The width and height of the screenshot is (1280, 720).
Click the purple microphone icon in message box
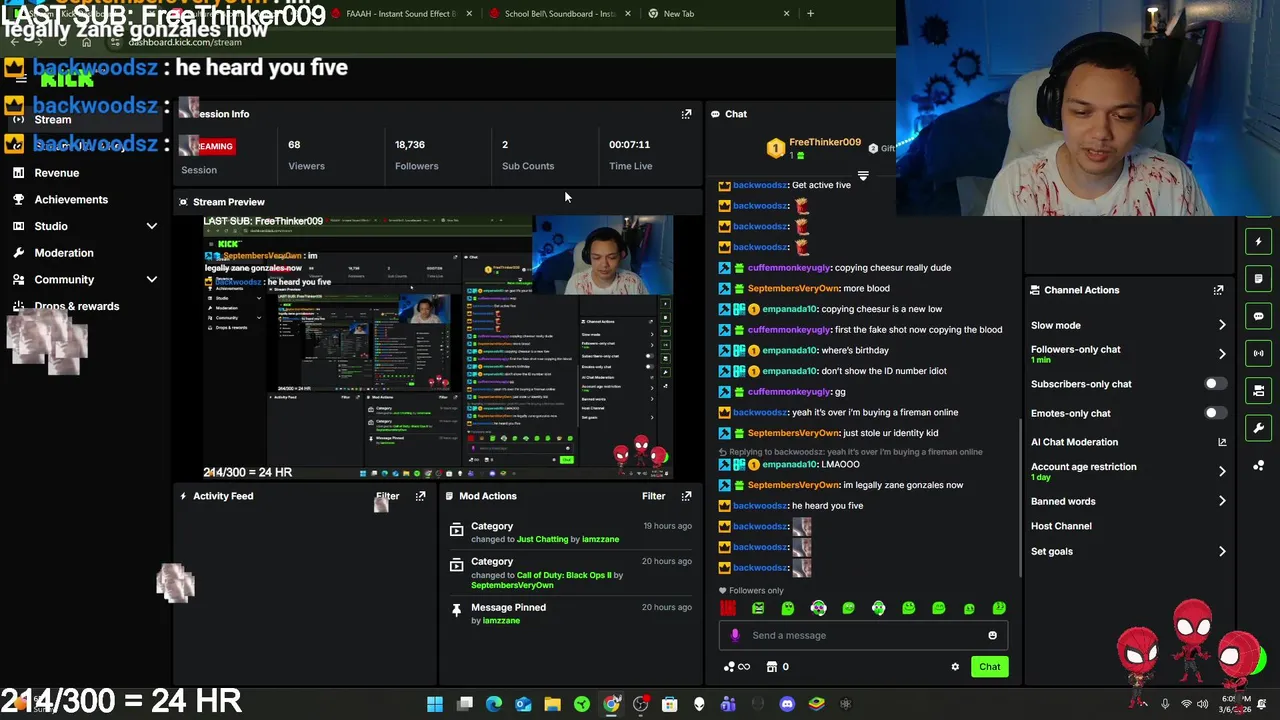click(x=735, y=635)
